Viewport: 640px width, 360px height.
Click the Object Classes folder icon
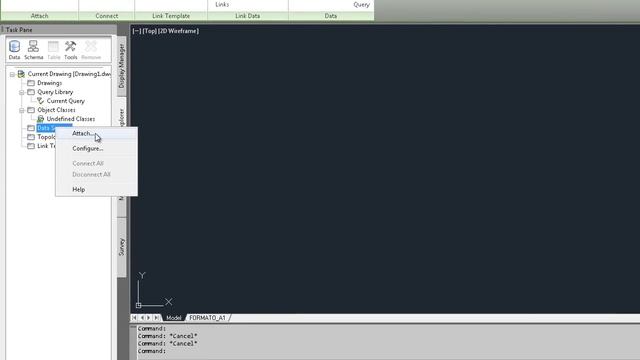pos(31,110)
